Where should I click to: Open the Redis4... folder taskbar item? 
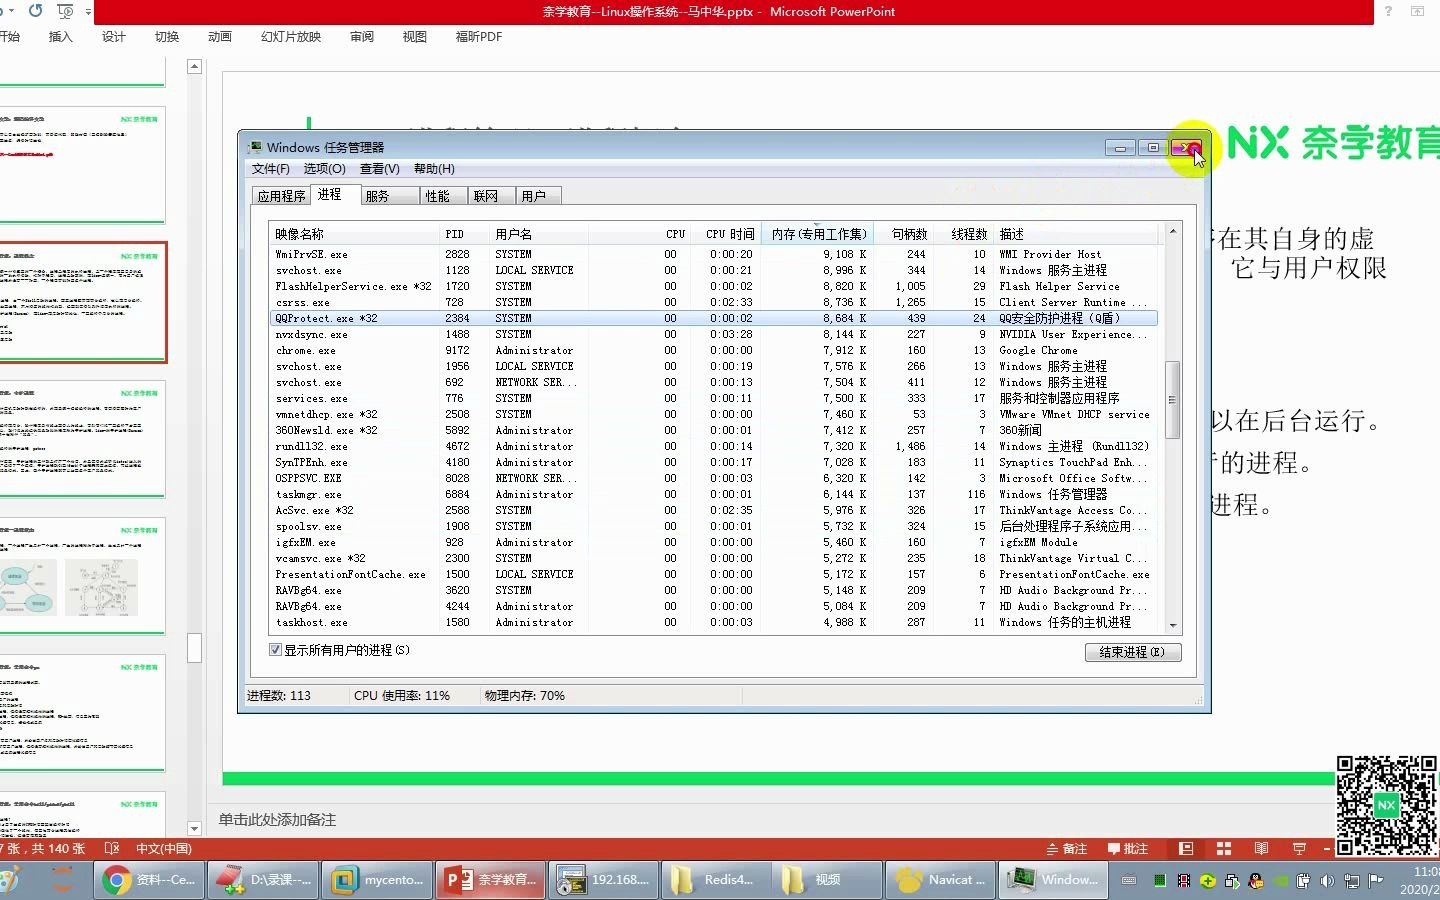(714, 880)
